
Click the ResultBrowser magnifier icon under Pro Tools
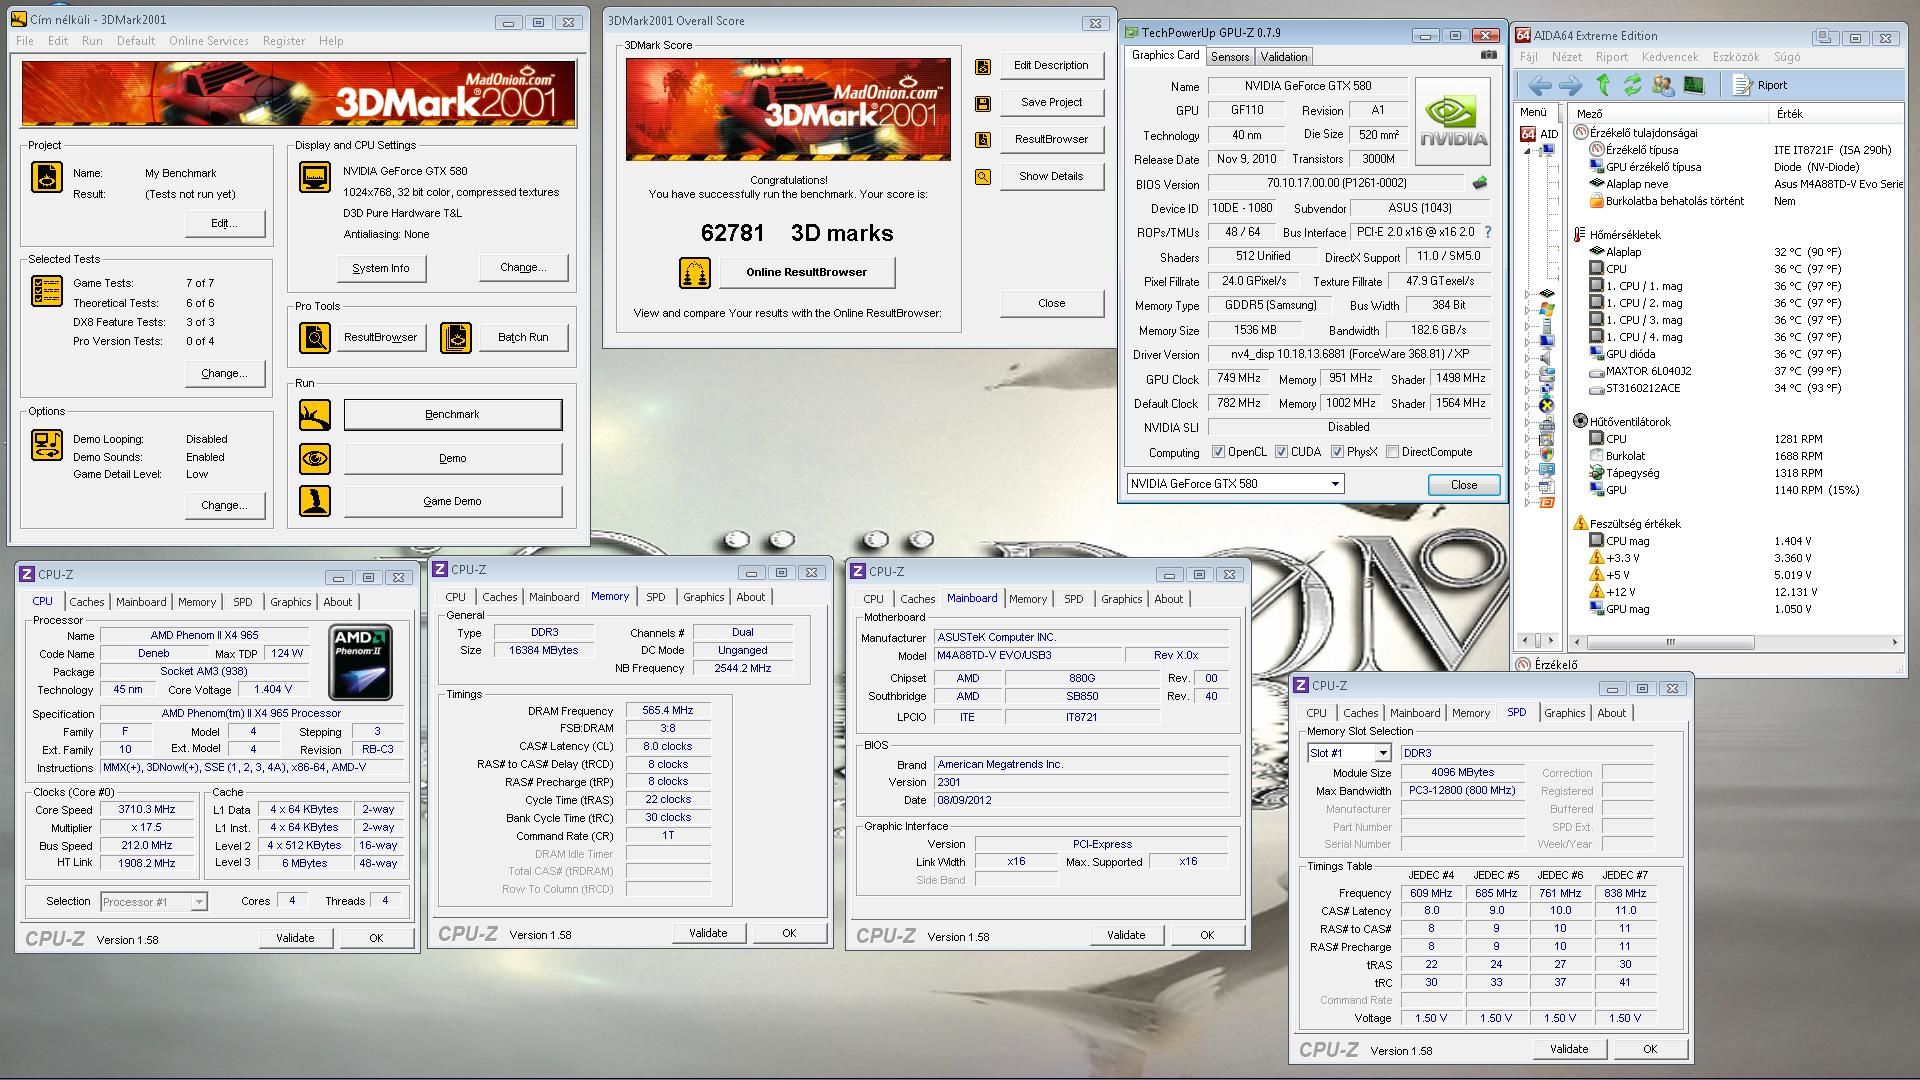[315, 337]
